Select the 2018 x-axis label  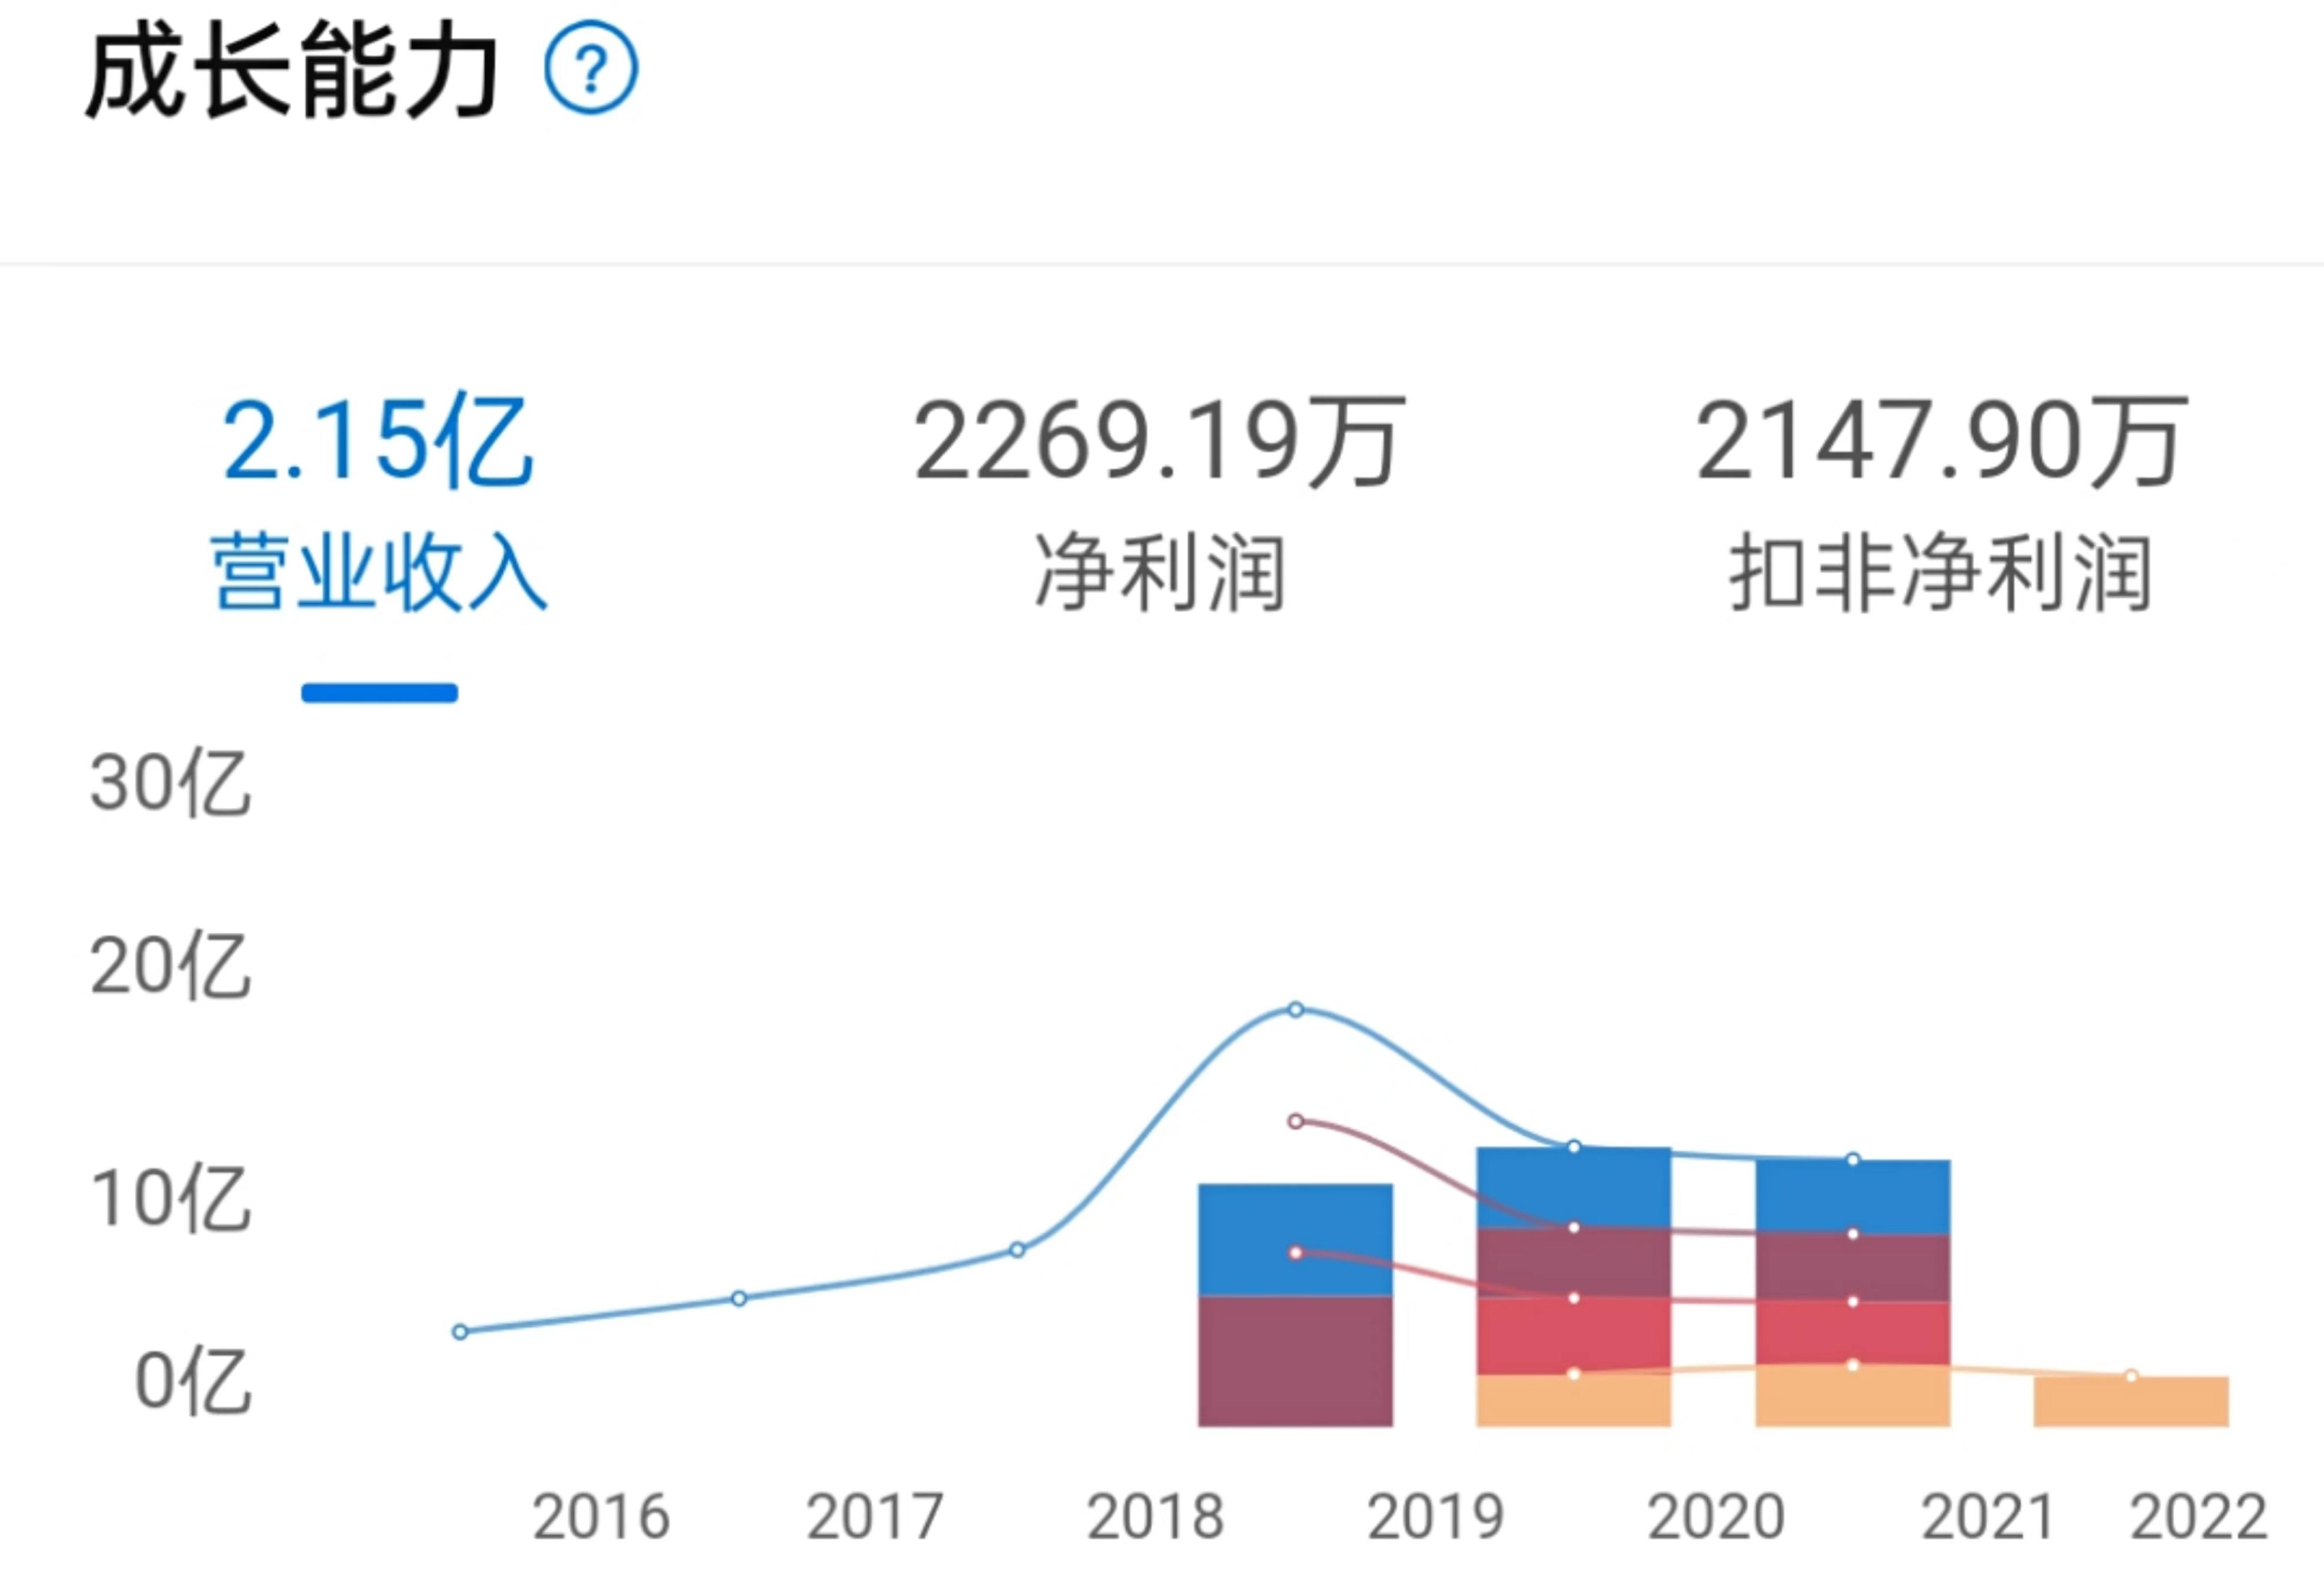point(1155,1517)
